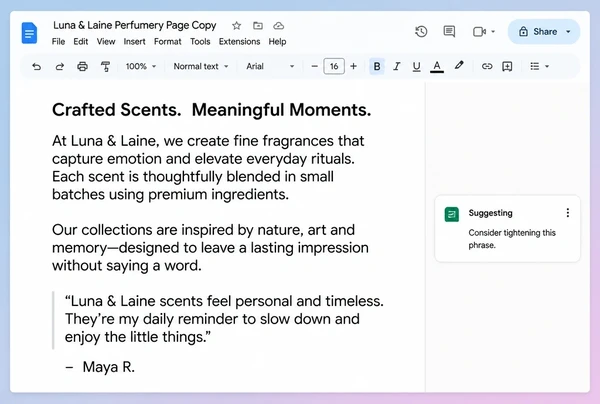The height and width of the screenshot is (404, 600).
Task: Open the text color picker
Action: [x=437, y=67]
